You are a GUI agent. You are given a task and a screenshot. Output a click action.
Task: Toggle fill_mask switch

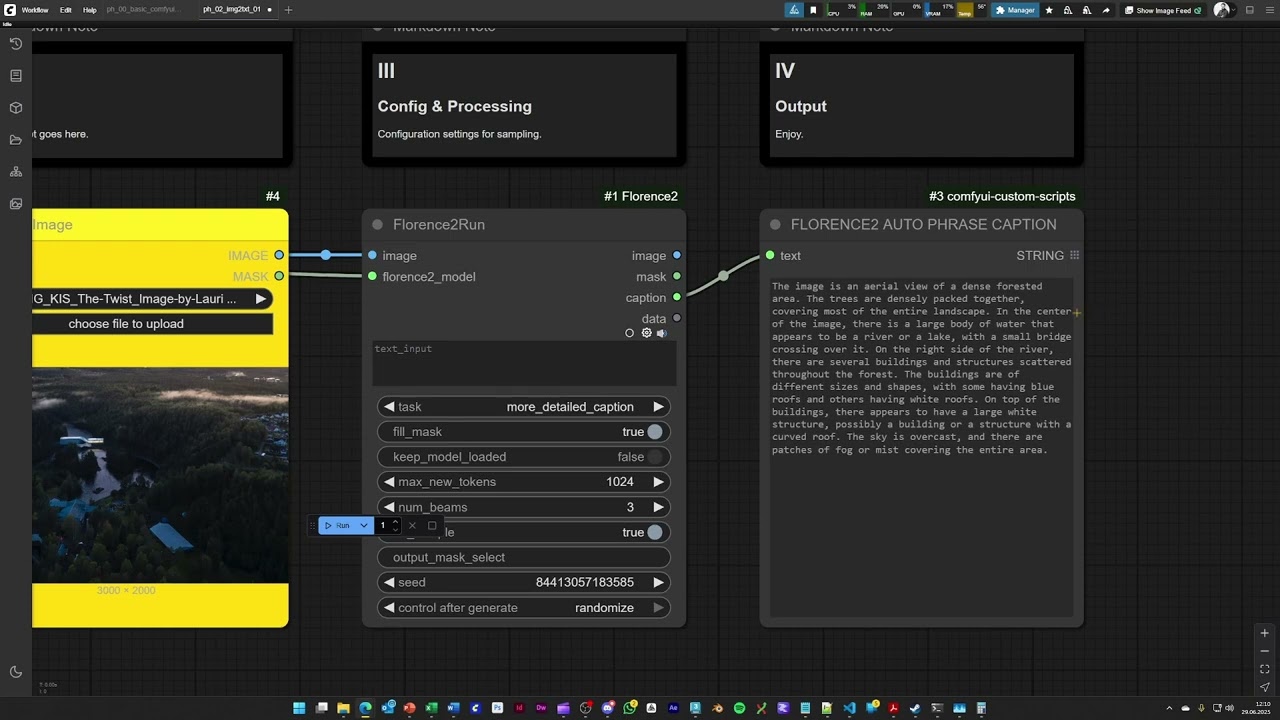(654, 432)
